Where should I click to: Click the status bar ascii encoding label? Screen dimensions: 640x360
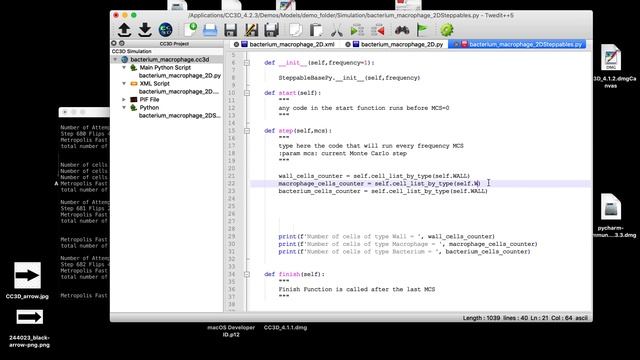582,318
